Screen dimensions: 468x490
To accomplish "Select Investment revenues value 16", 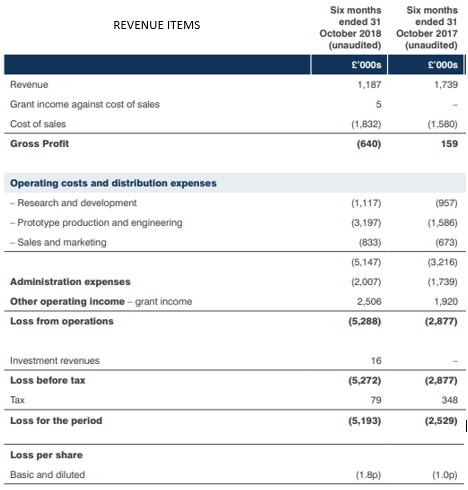I will 376,360.
